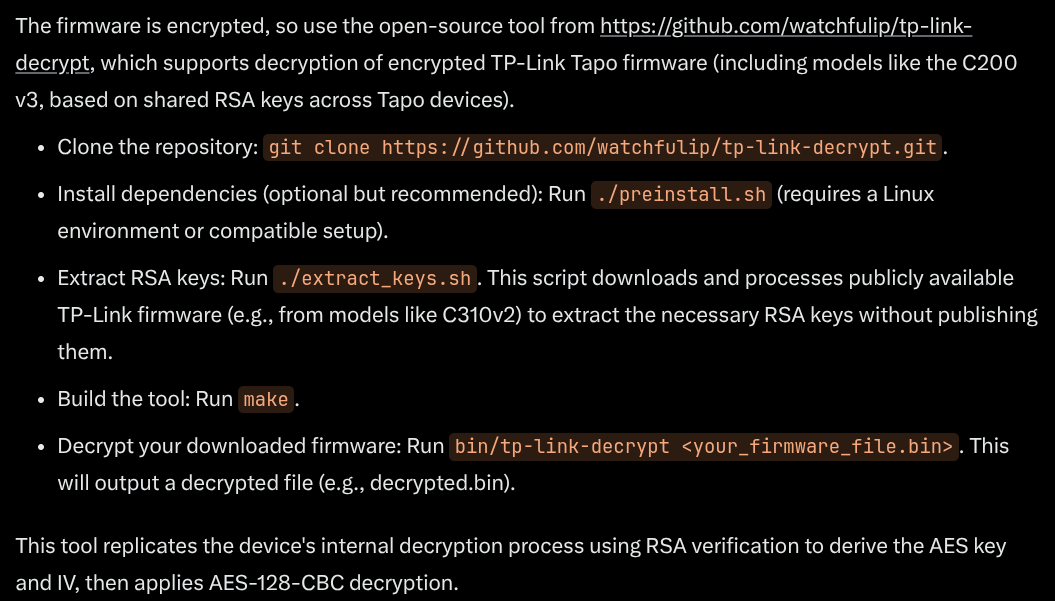
Task: Click the ./preinstall.sh code snippet
Action: [681, 194]
